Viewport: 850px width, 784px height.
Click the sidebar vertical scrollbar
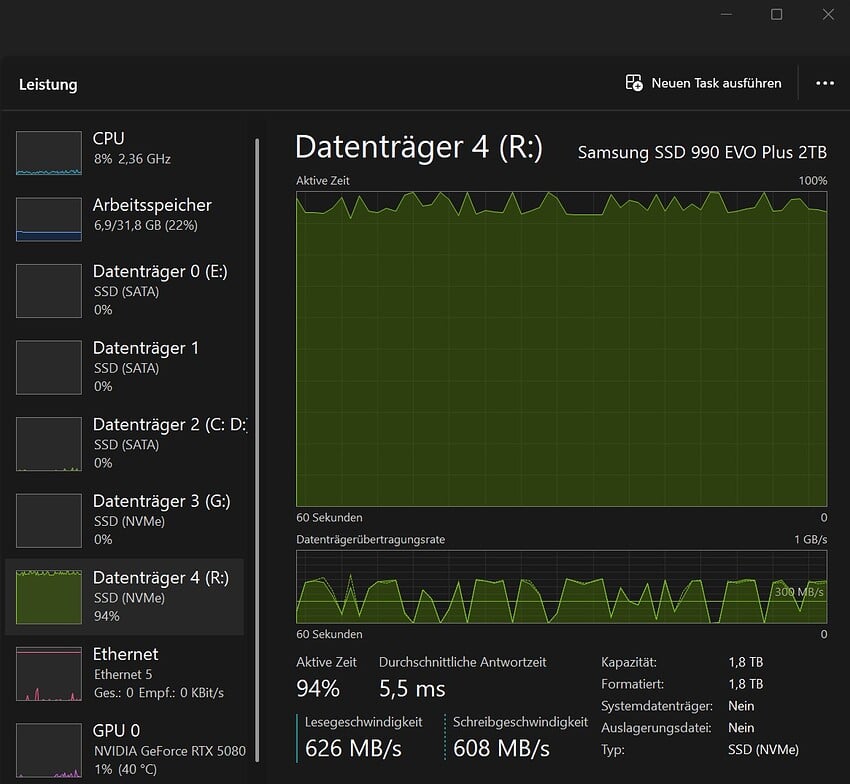point(258,450)
